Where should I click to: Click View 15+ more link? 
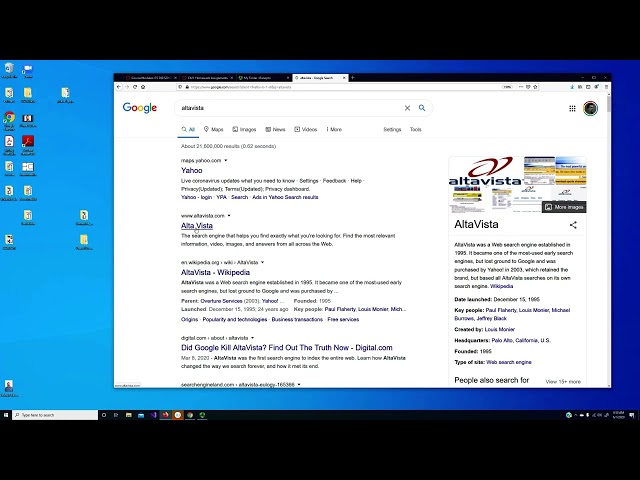pyautogui.click(x=563, y=382)
